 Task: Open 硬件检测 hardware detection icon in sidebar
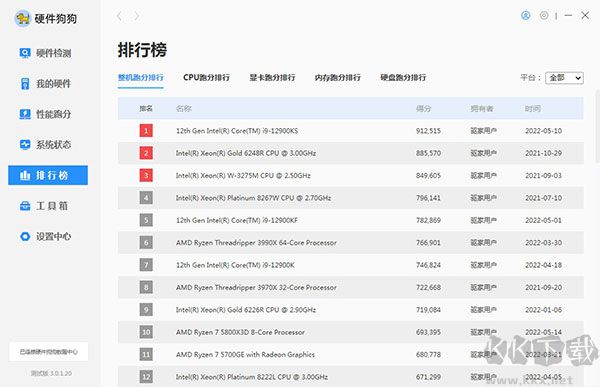tap(25, 53)
